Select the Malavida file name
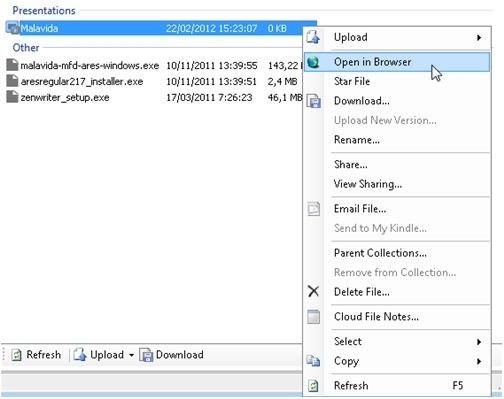 coord(39,28)
